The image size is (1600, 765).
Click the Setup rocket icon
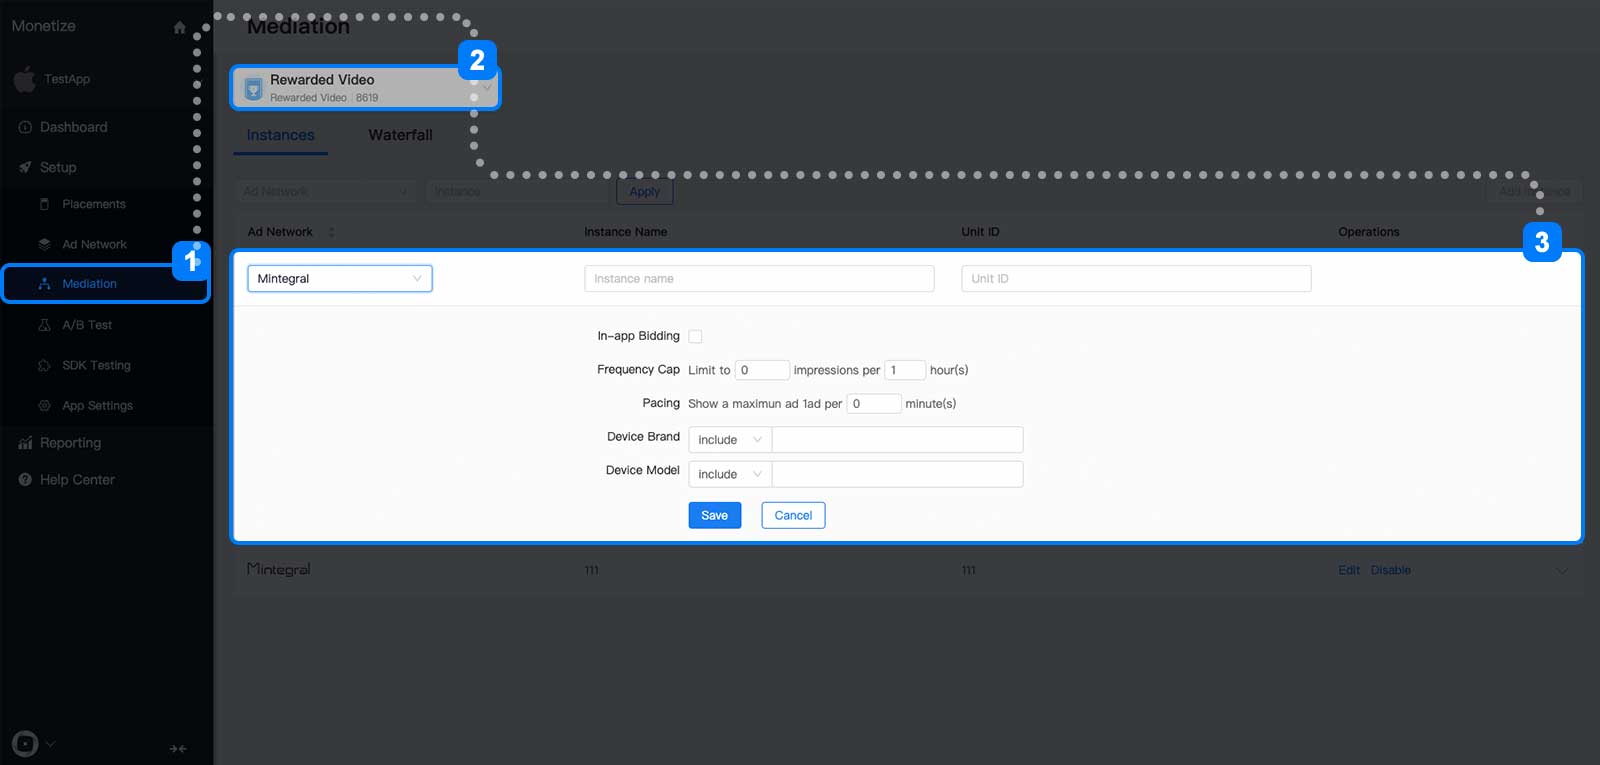pos(25,167)
